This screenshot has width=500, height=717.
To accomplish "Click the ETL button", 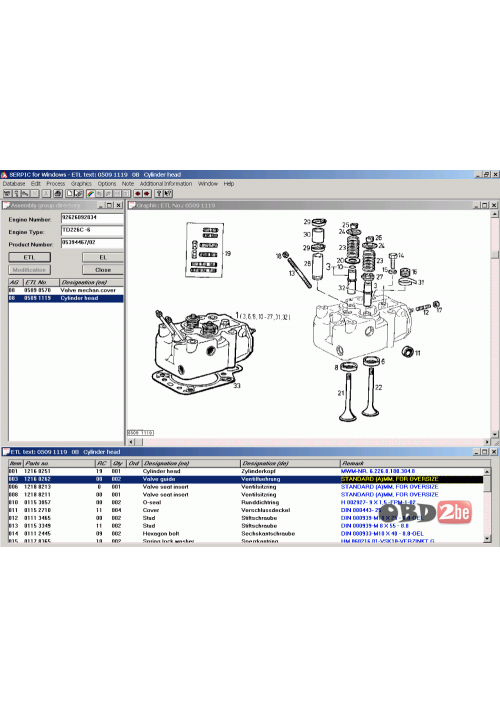I will tap(29, 257).
